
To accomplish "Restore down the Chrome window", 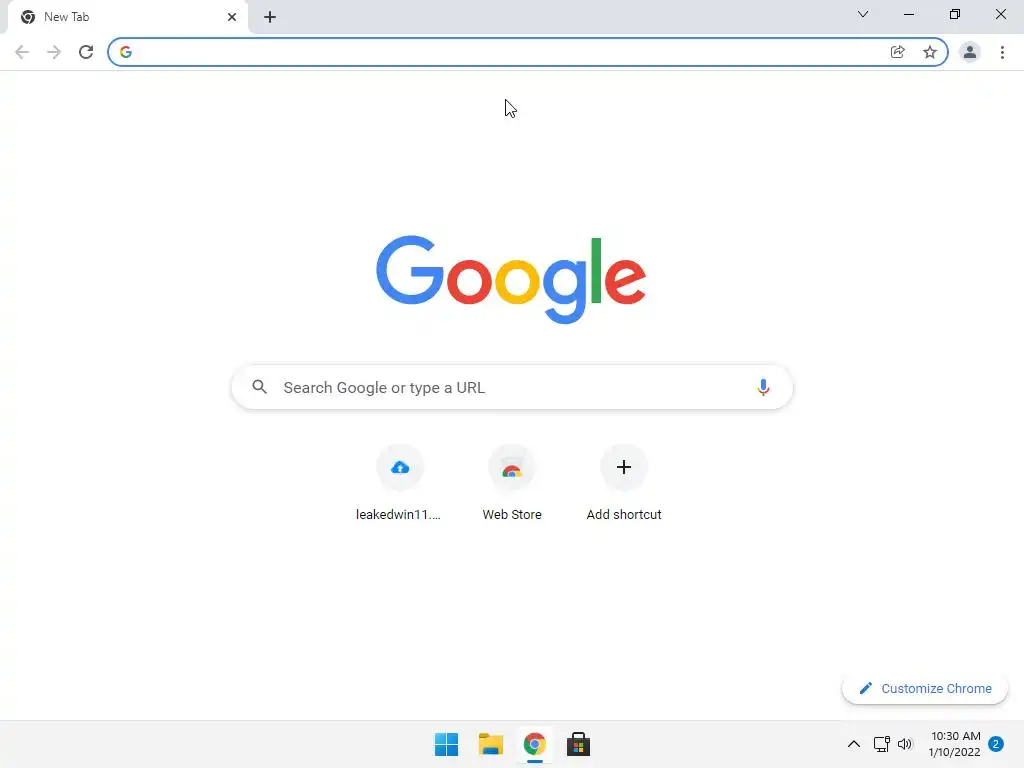I will pyautogui.click(x=955, y=14).
